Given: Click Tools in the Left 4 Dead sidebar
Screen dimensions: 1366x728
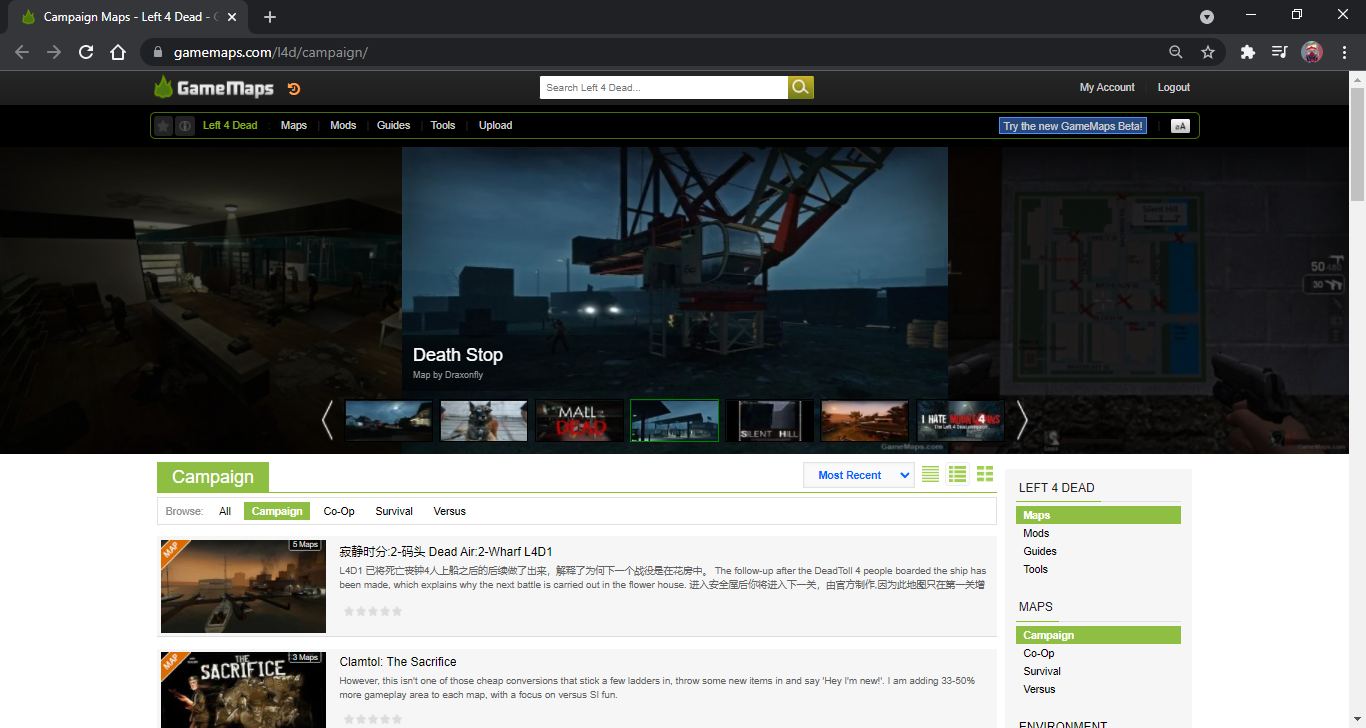Looking at the screenshot, I should [1036, 569].
